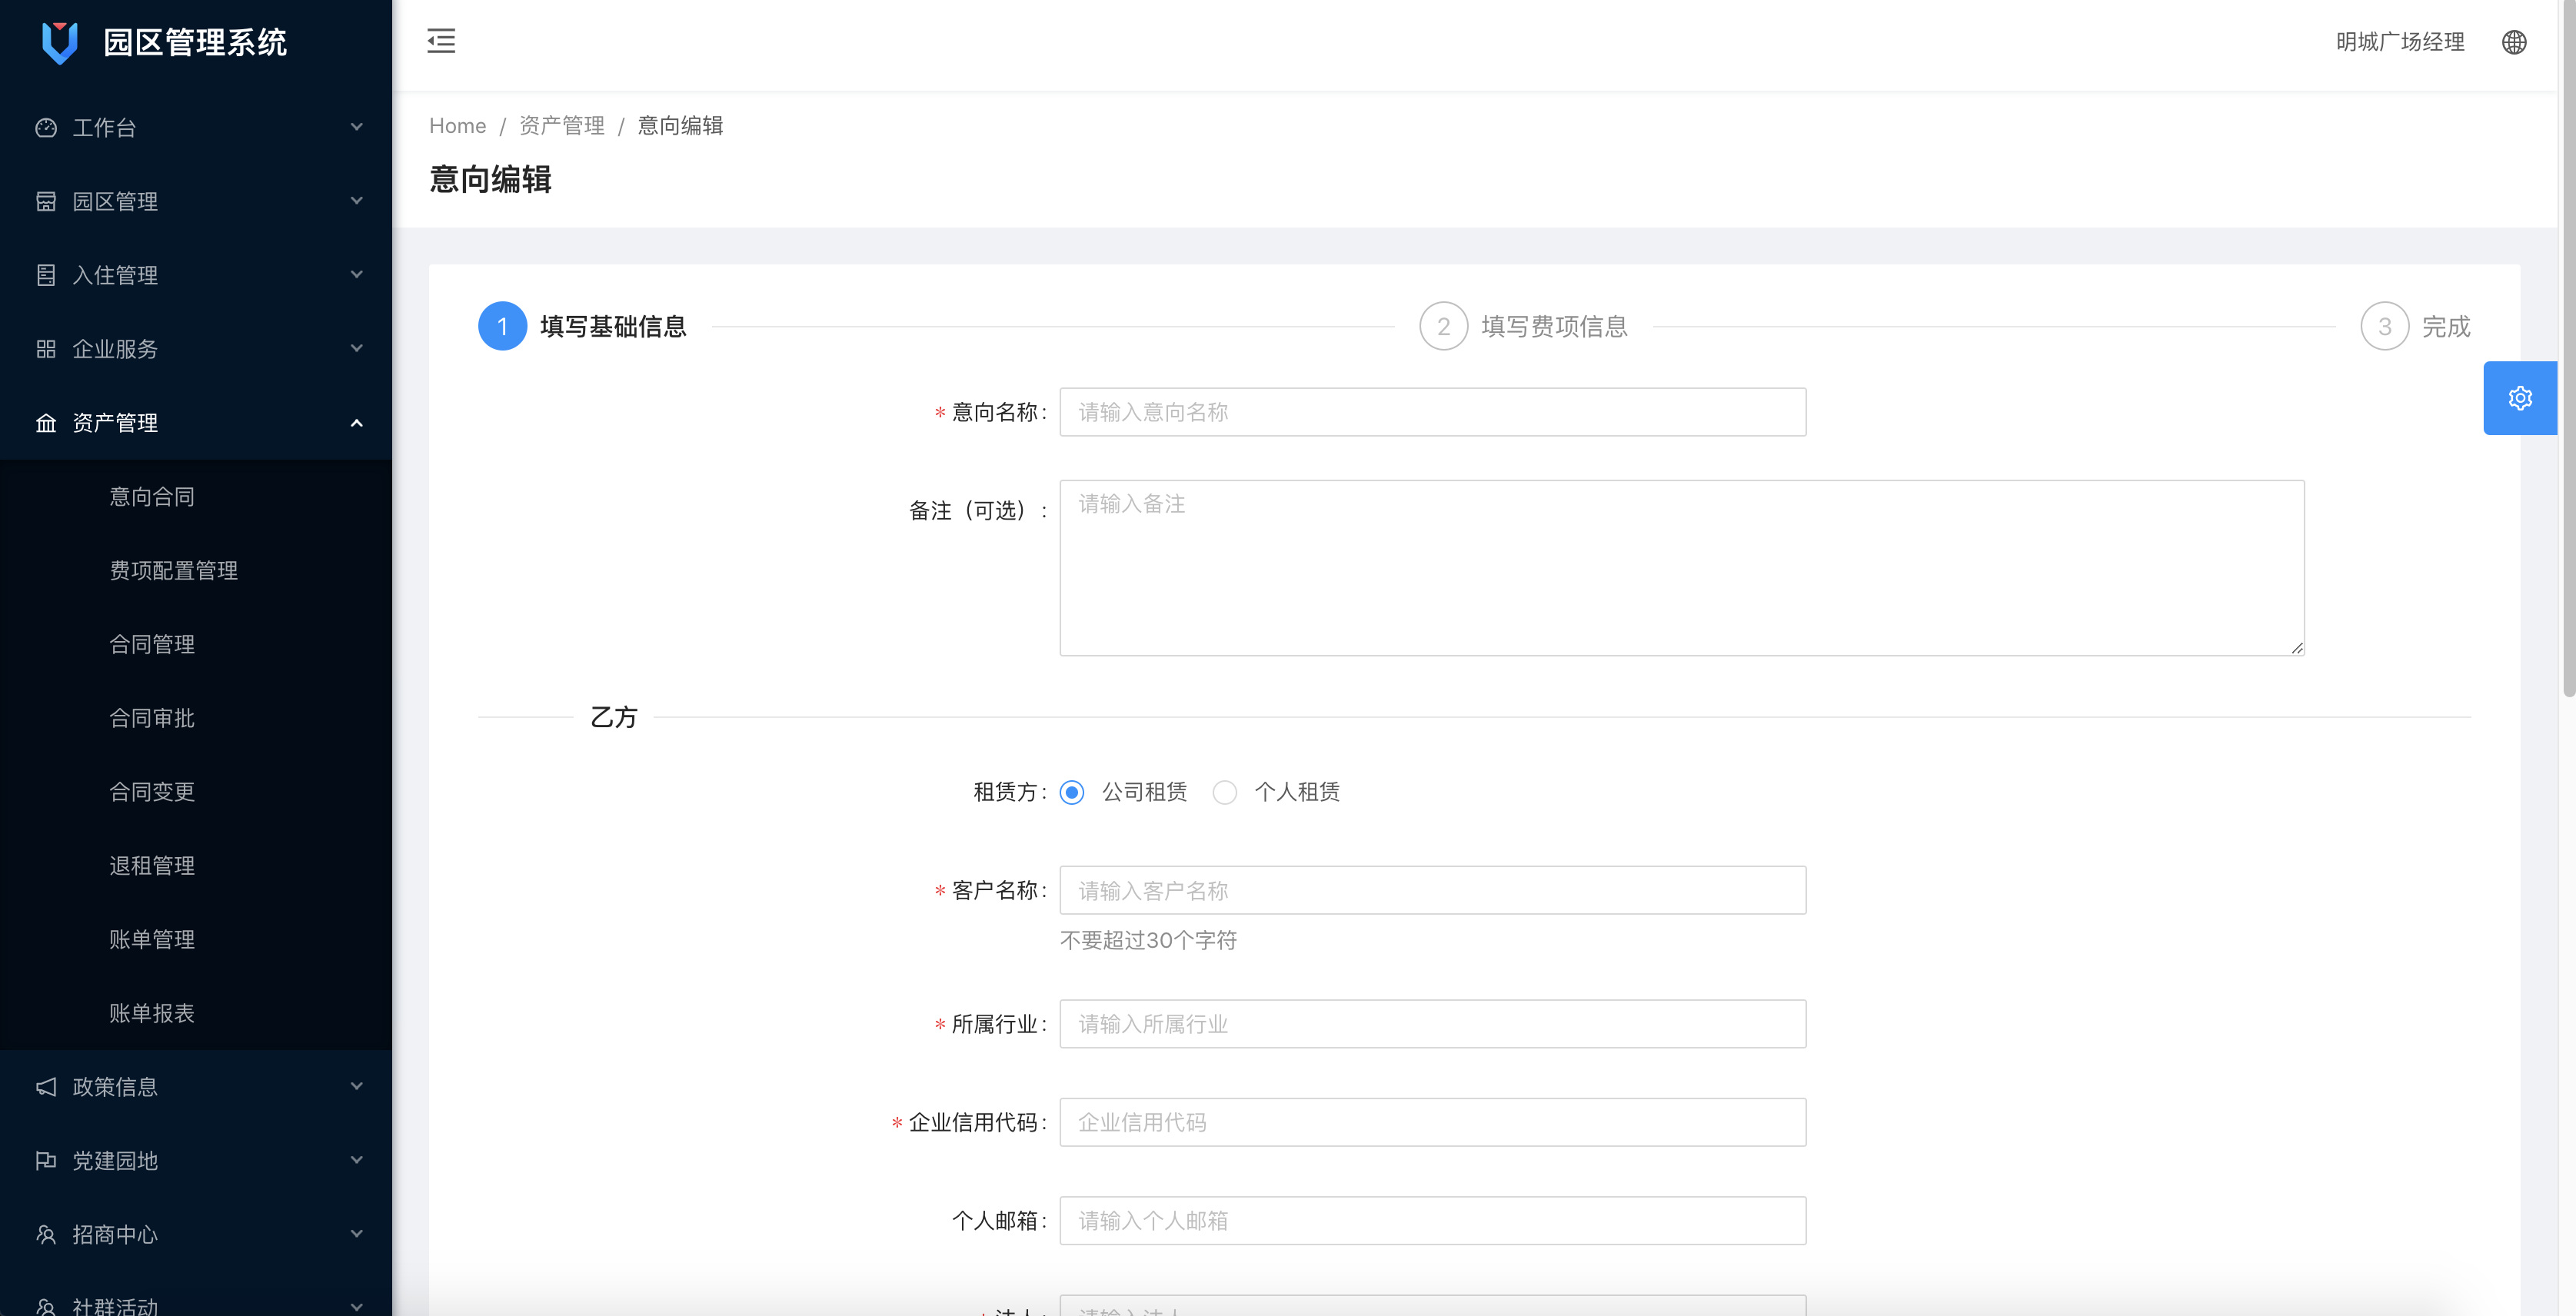Expand the 园区管理 menu chevron
Screen dimensions: 2576x1316
click(x=356, y=201)
